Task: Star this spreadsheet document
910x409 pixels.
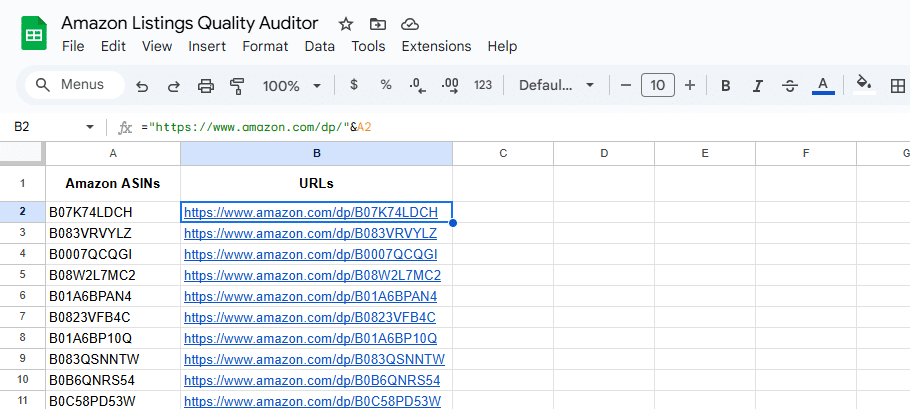Action: pyautogui.click(x=346, y=23)
